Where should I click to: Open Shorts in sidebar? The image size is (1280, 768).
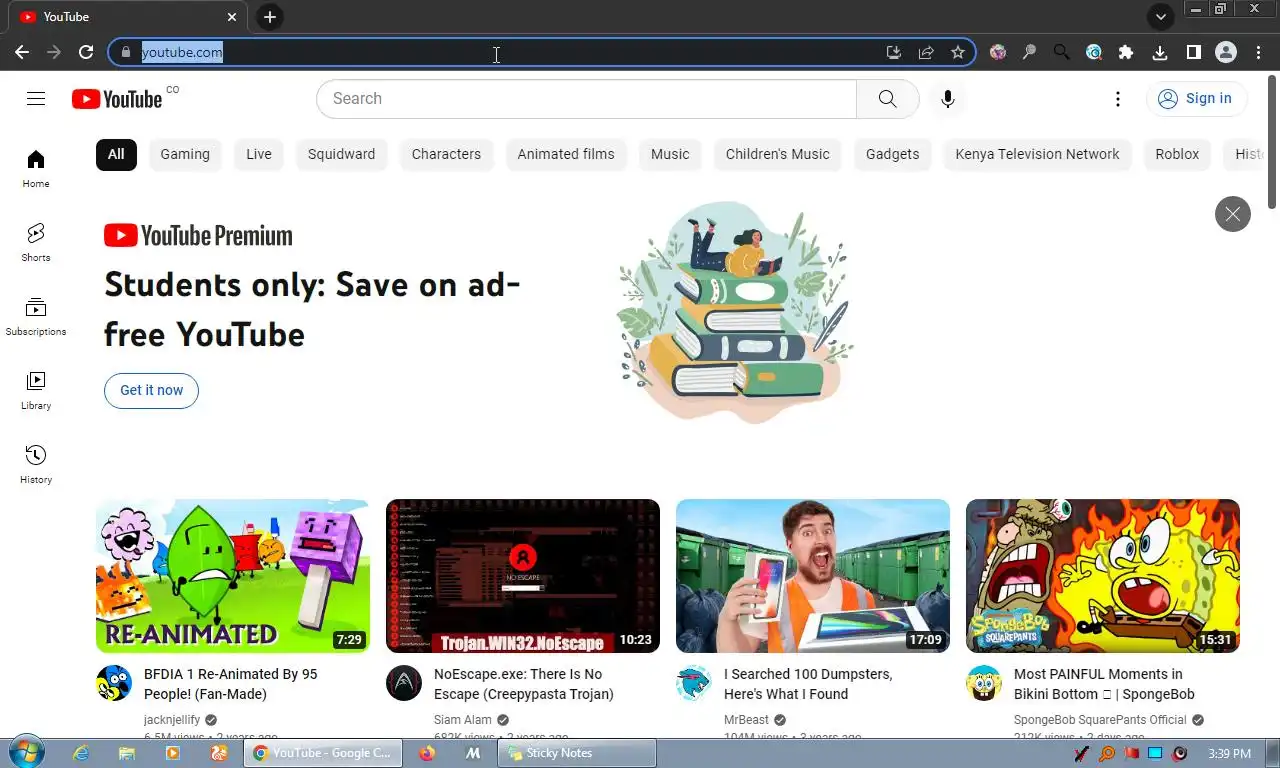pyautogui.click(x=36, y=242)
